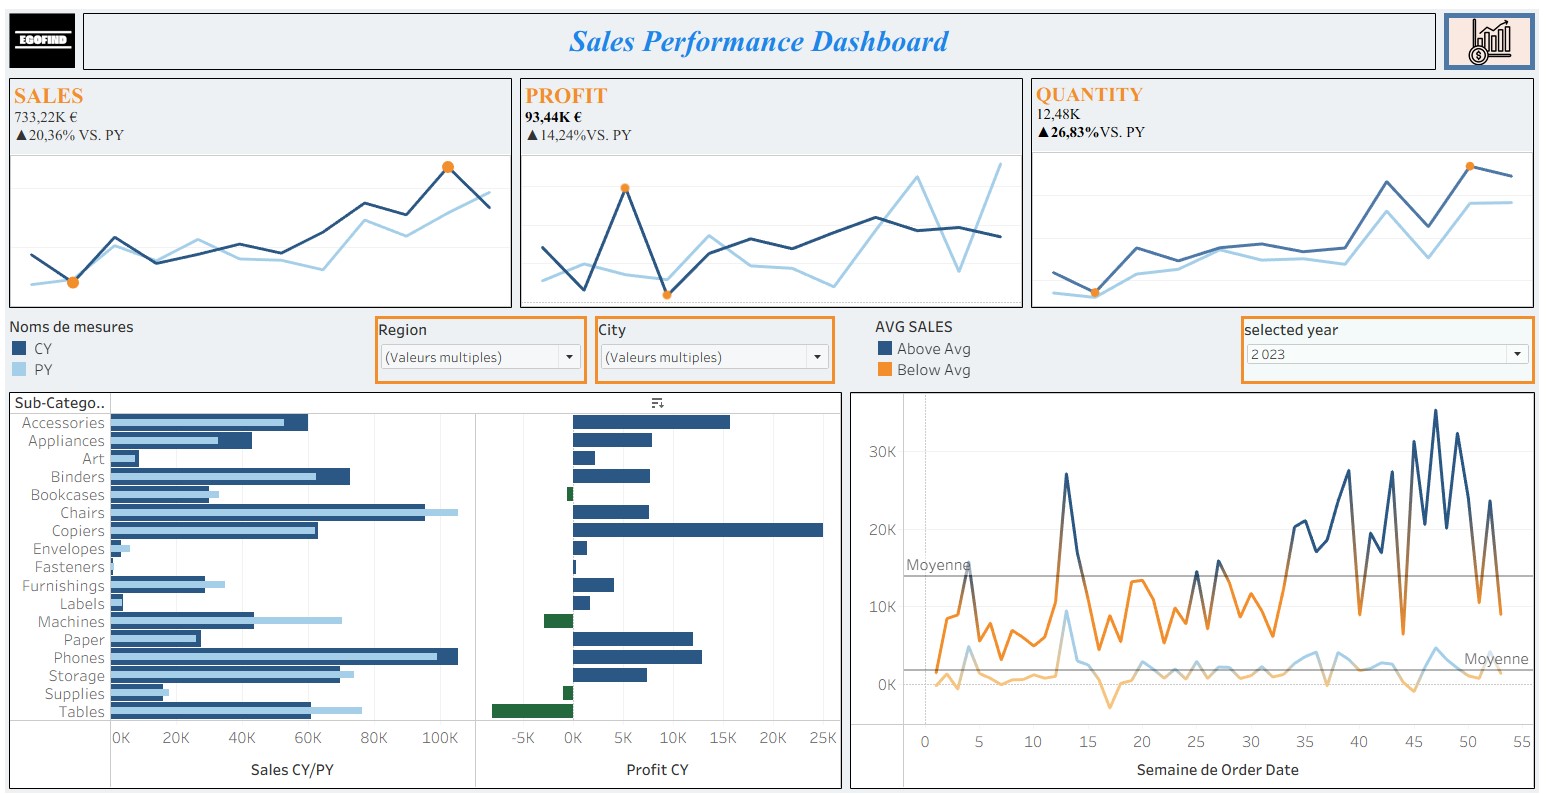Image resolution: width=1546 pixels, height=795 pixels.
Task: Click the 14,24% VS. PY text
Action: click(579, 135)
